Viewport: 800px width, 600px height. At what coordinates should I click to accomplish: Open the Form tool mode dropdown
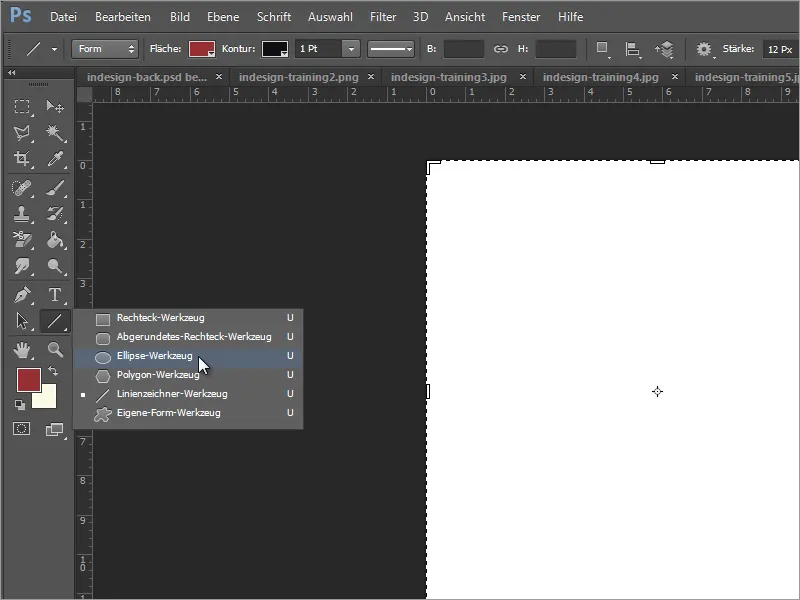(105, 49)
